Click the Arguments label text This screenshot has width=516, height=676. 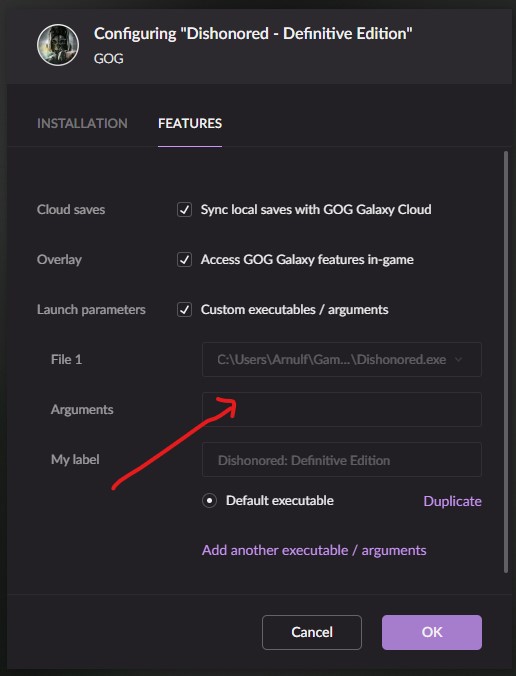point(82,410)
